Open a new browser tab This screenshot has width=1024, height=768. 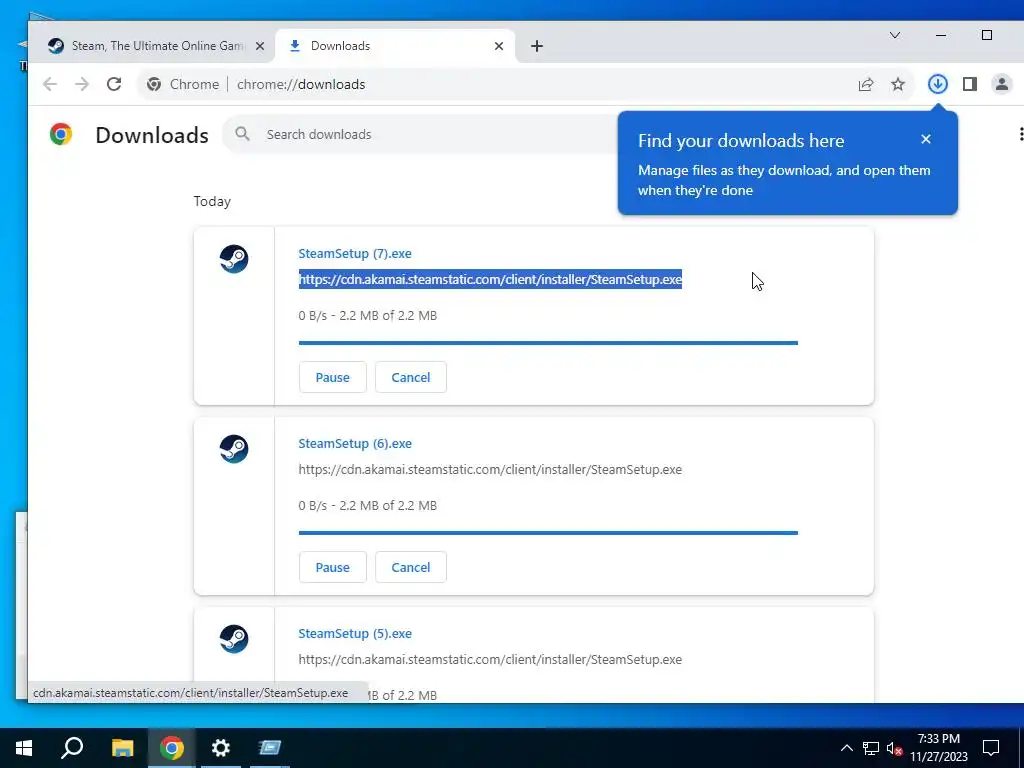coord(537,46)
